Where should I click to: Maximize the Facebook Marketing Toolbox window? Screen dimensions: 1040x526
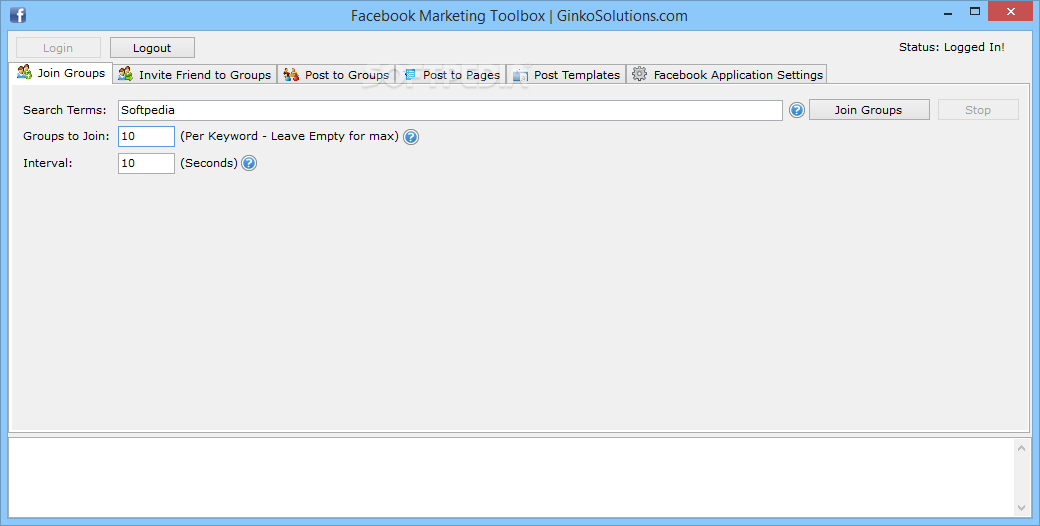tap(975, 12)
